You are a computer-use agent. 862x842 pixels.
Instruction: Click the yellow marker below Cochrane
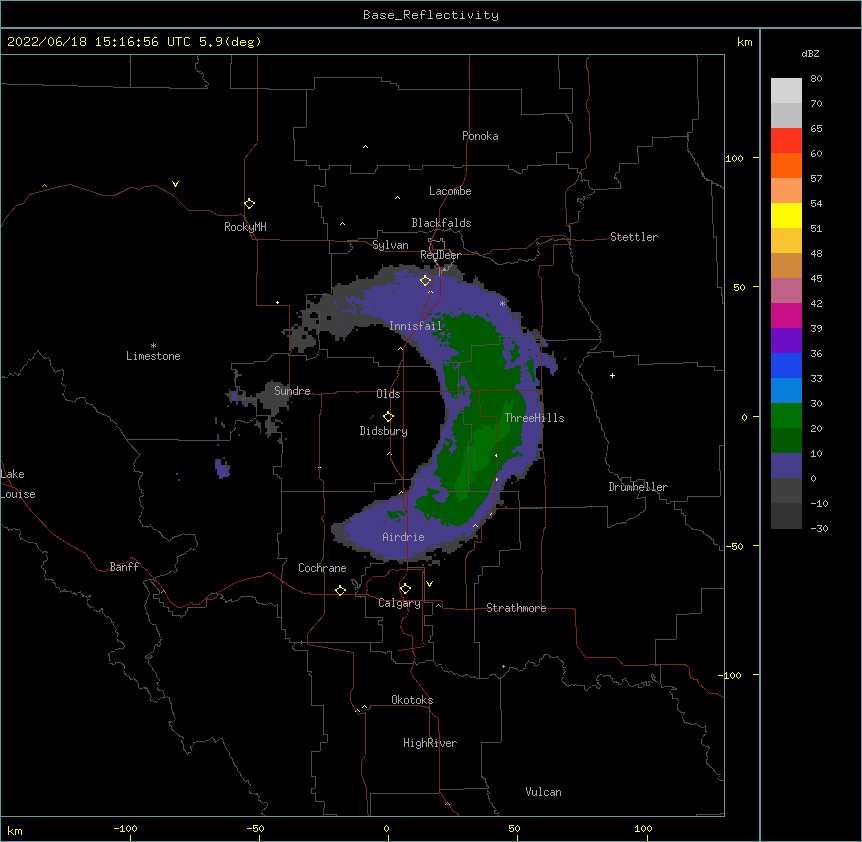tap(341, 591)
